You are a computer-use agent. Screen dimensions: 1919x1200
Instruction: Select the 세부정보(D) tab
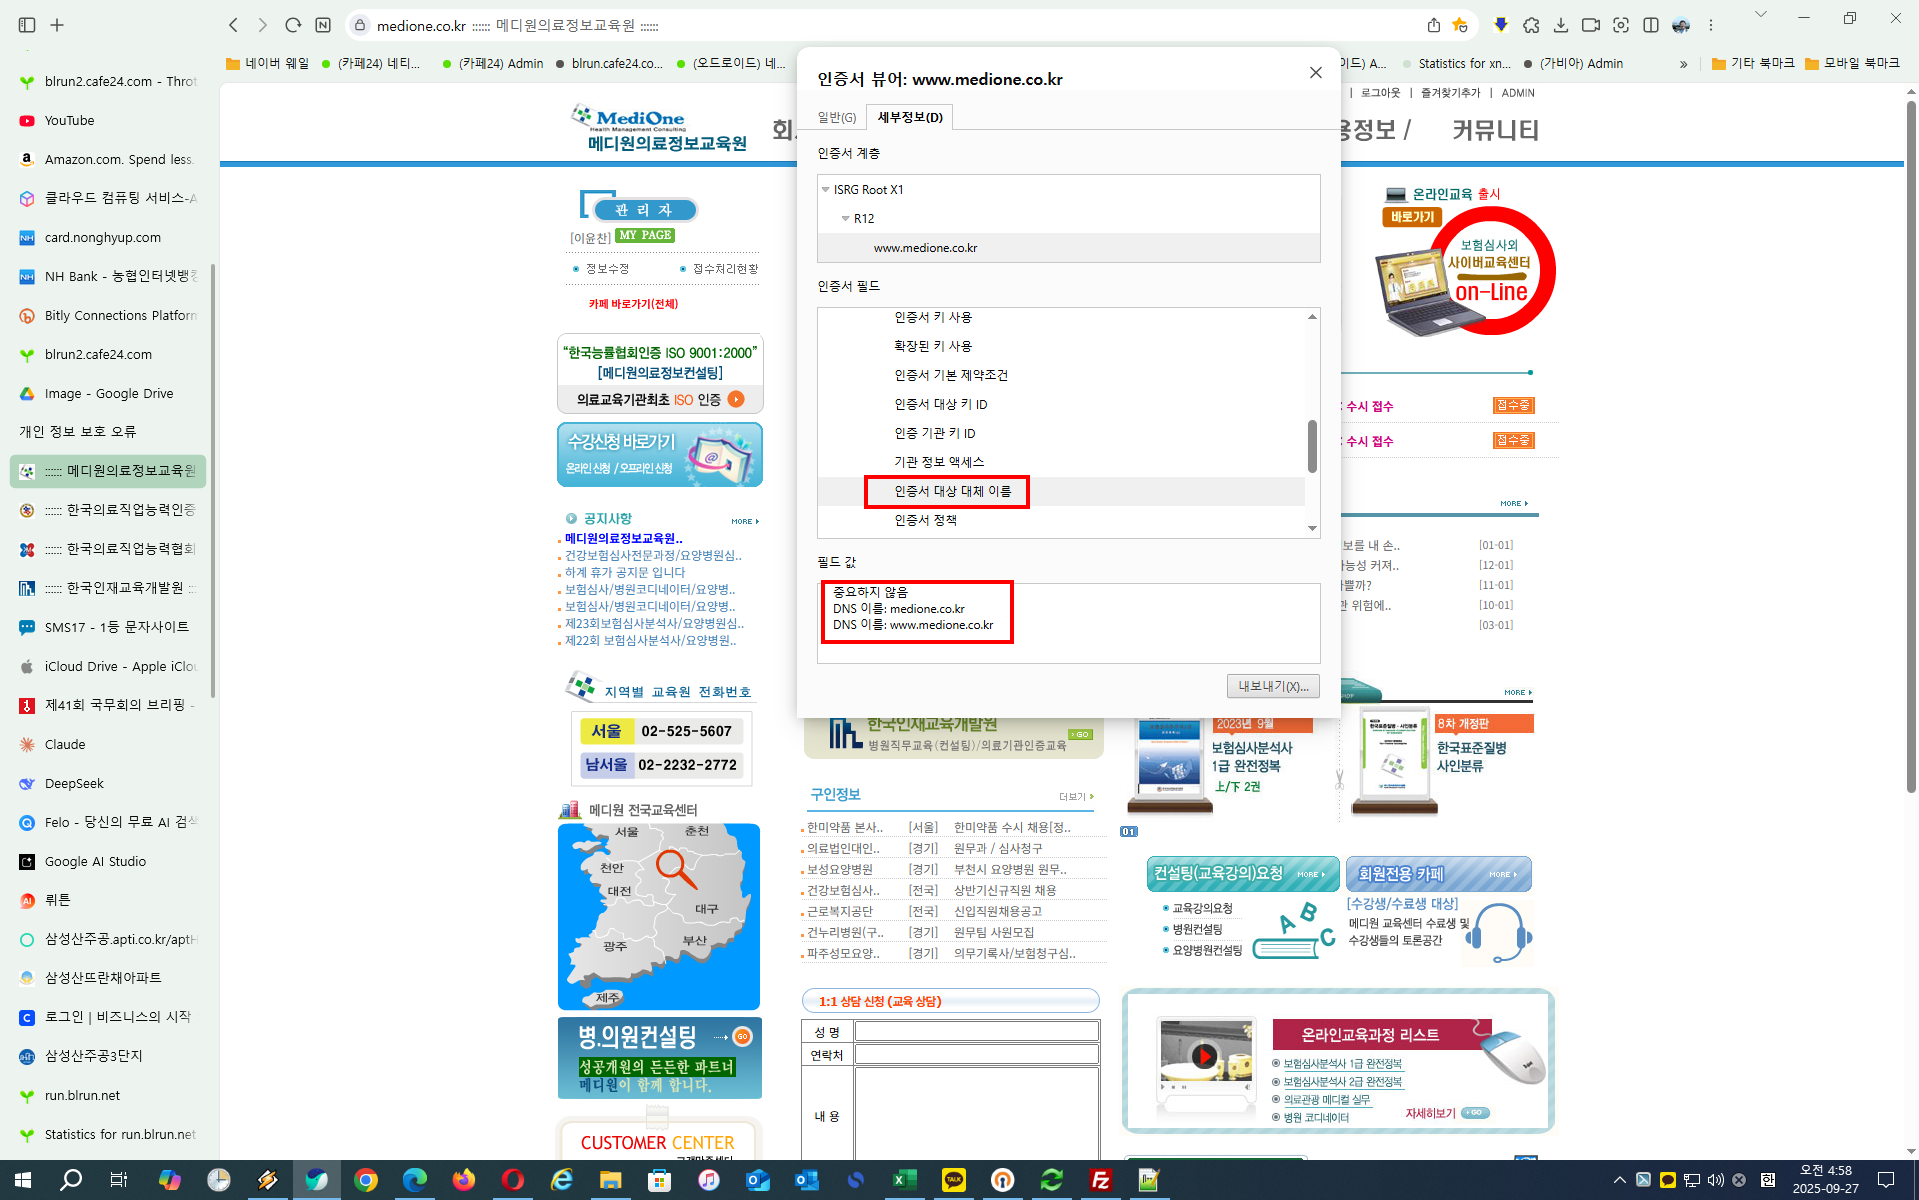[909, 118]
